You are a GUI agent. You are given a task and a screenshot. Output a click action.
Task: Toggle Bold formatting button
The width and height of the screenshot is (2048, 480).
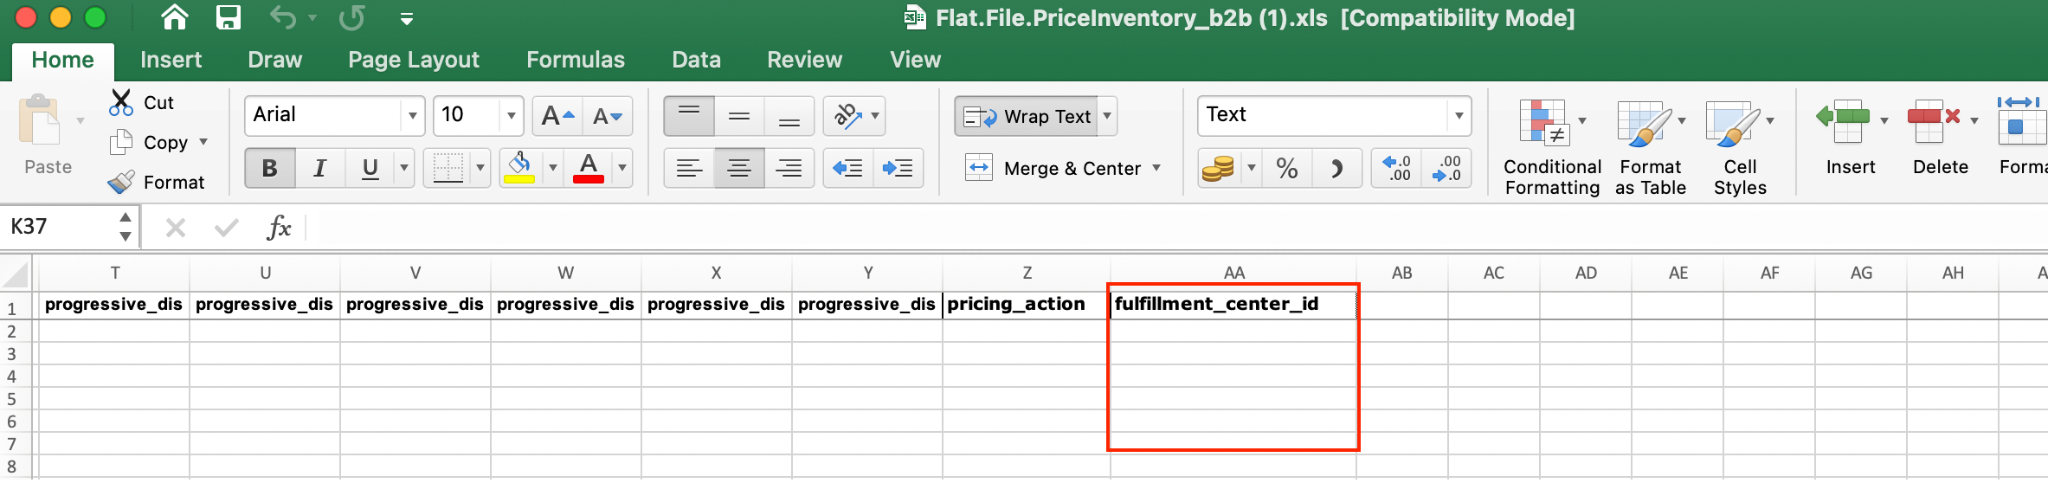point(269,168)
